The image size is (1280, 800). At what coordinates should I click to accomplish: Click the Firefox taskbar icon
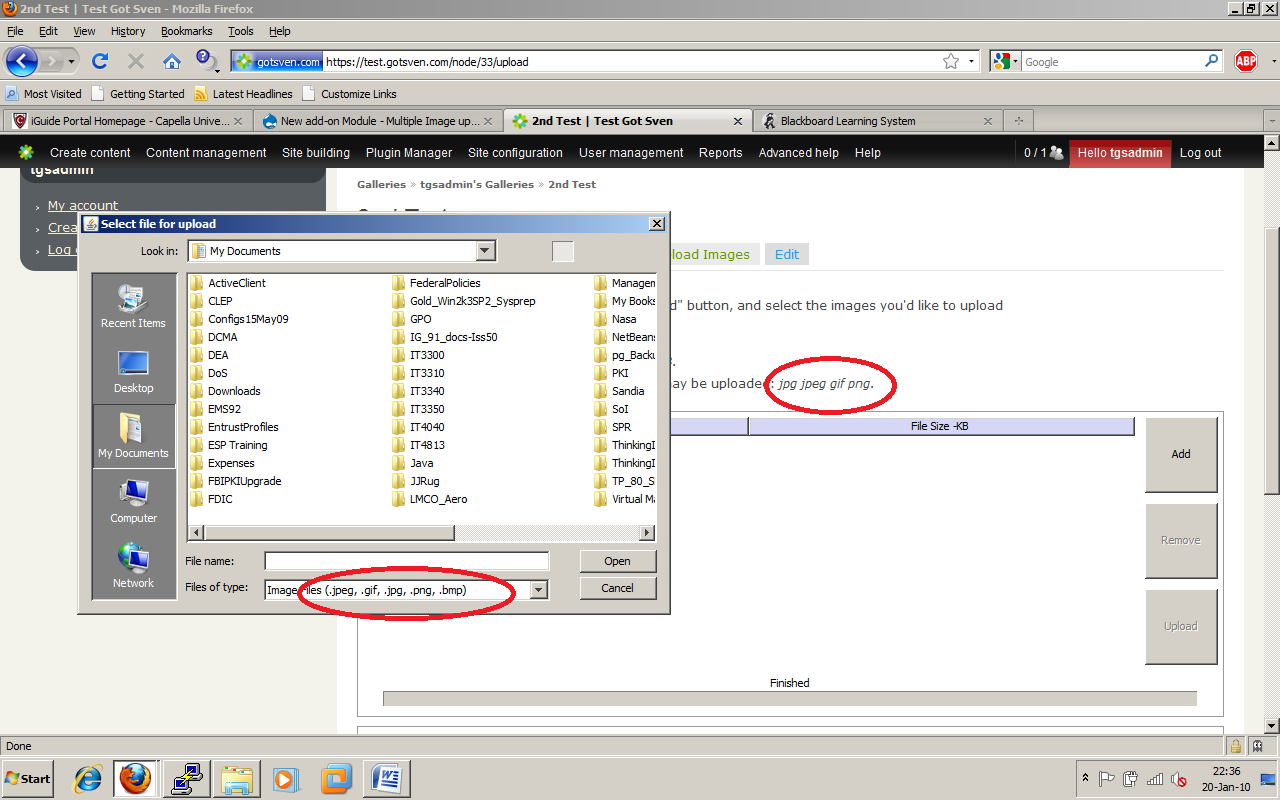[134, 778]
